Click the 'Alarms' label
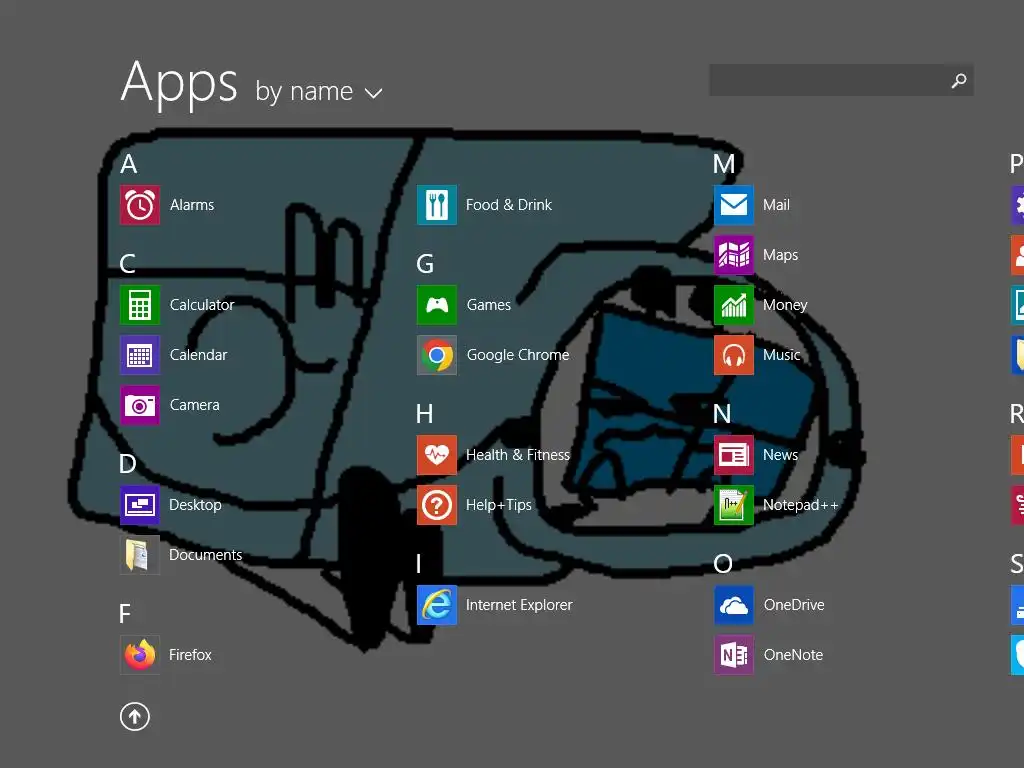Image resolution: width=1024 pixels, height=768 pixels. pyautogui.click(x=192, y=205)
